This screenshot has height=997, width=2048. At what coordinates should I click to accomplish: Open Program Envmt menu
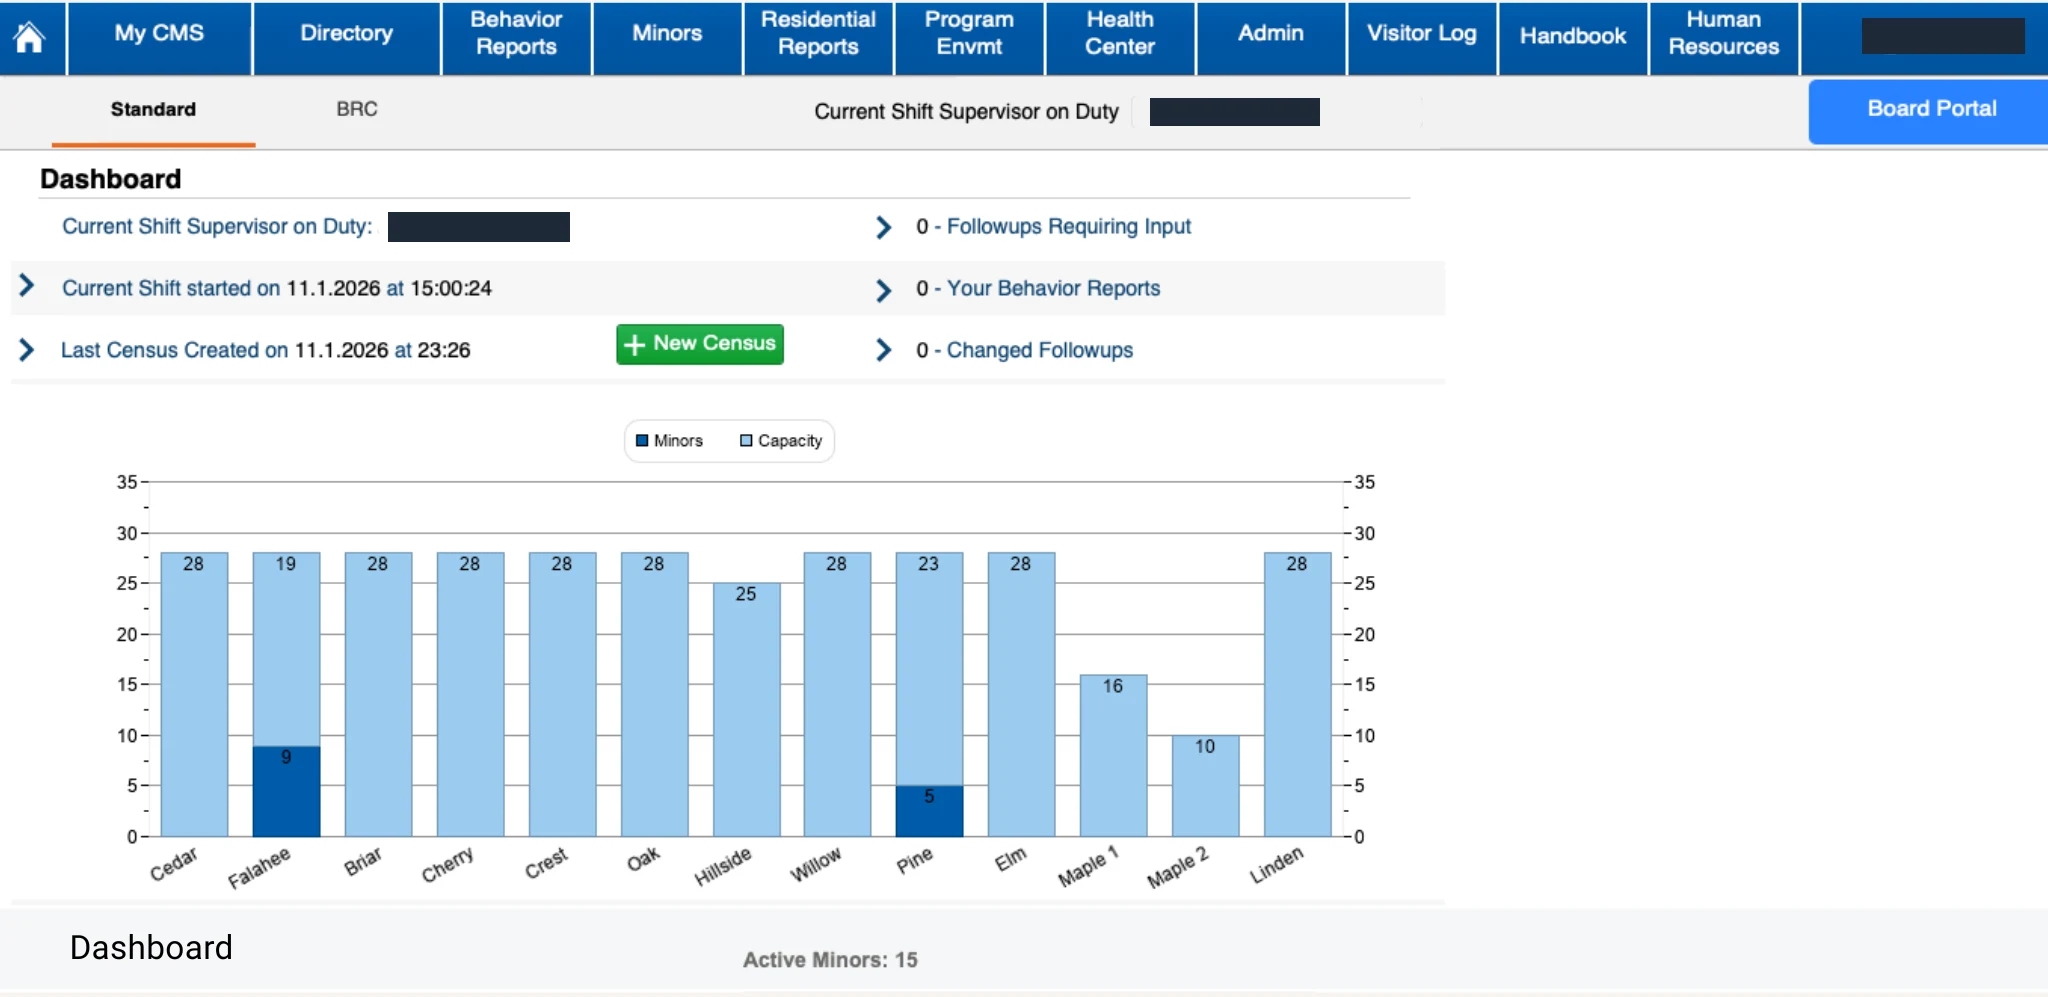pos(969,38)
